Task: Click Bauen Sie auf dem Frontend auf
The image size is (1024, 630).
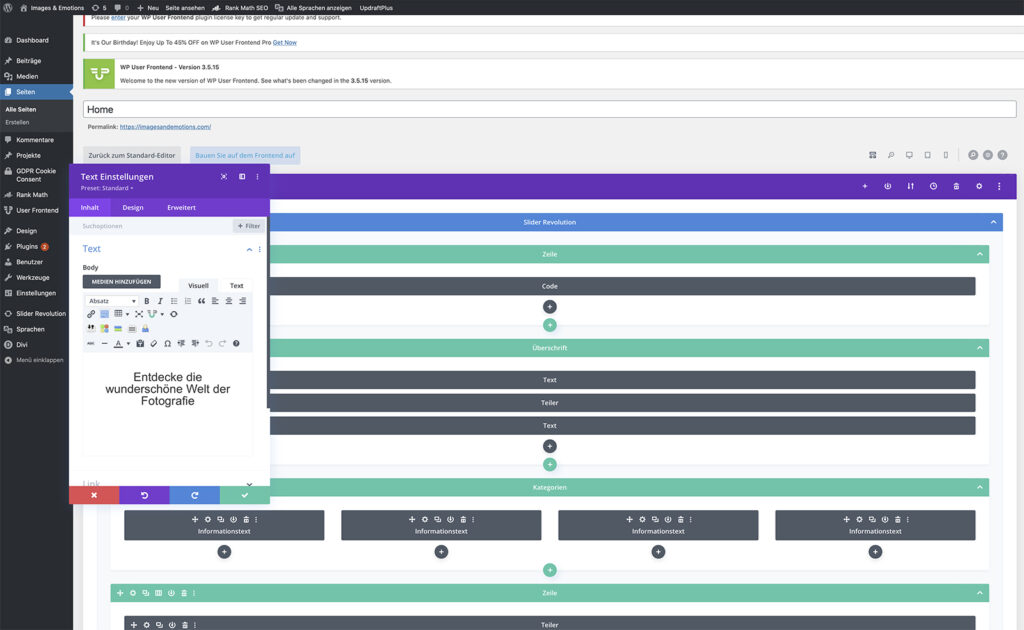Action: (245, 155)
